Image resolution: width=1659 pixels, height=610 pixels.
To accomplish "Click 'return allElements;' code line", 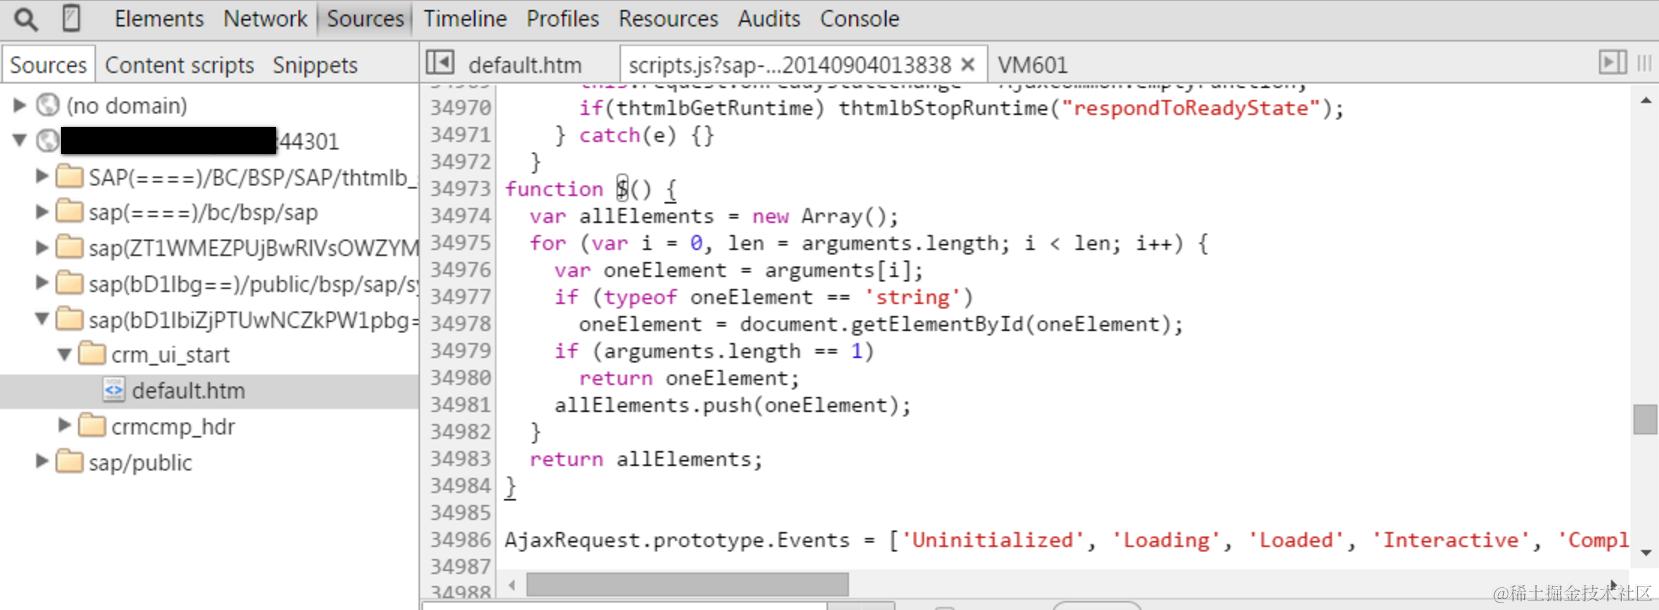I will (646, 459).
